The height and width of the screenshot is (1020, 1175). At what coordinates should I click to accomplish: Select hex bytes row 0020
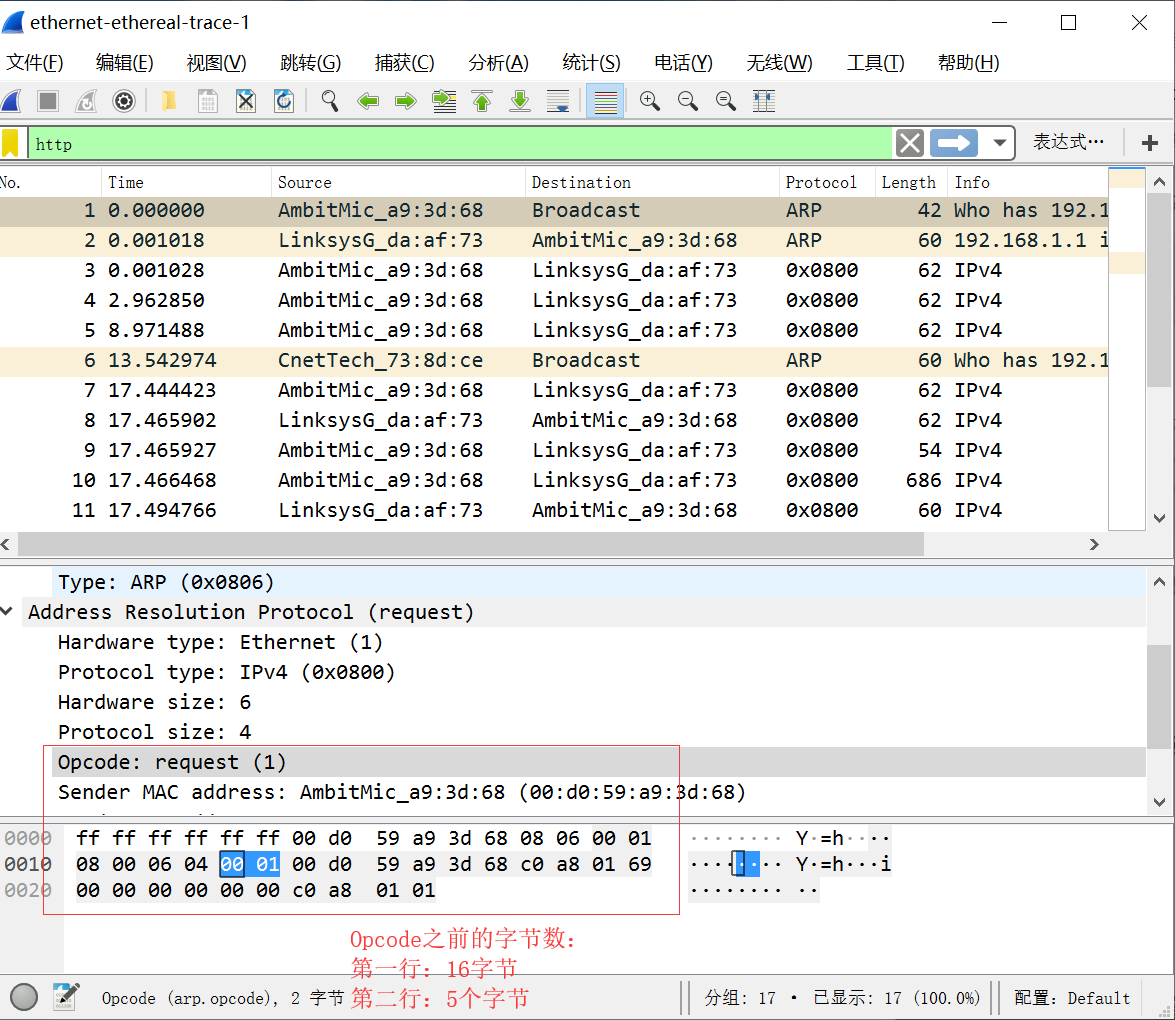pyautogui.click(x=256, y=890)
